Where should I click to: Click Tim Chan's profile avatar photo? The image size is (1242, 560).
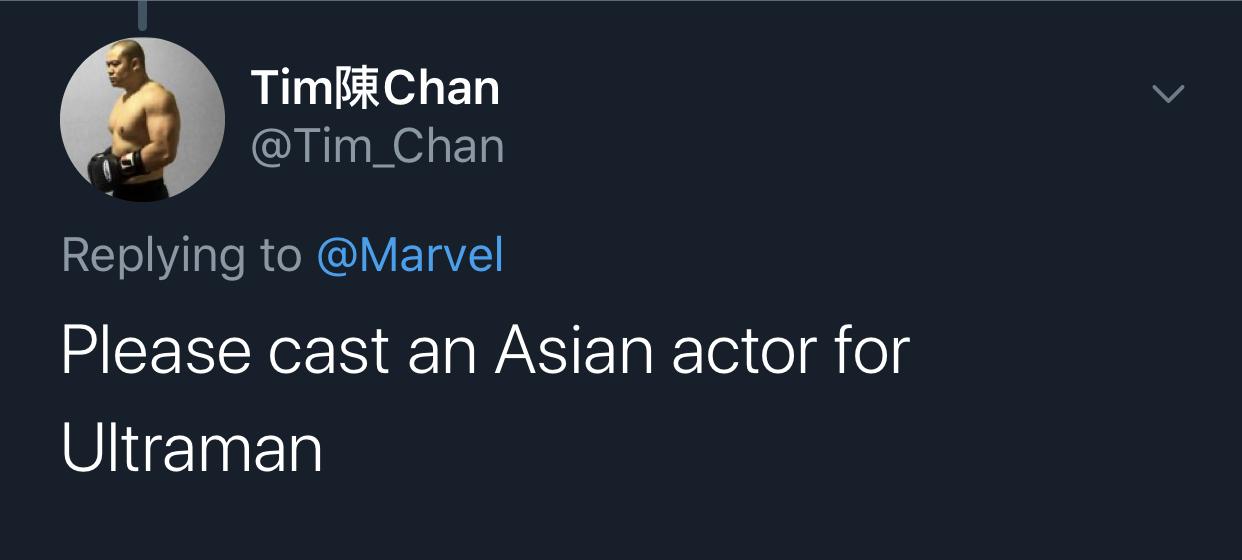click(x=142, y=120)
